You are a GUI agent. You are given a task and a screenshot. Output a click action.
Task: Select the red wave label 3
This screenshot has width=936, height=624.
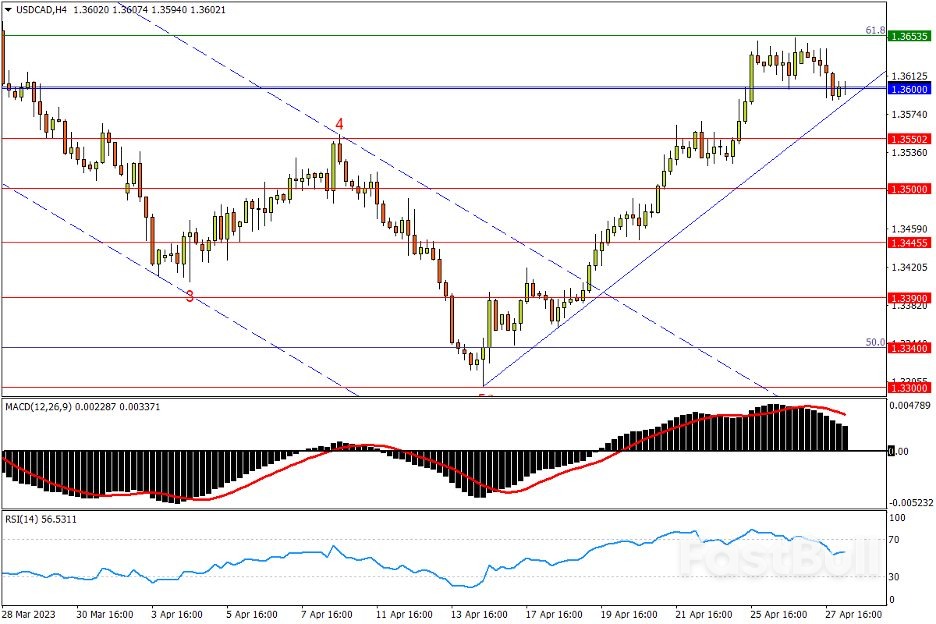(x=189, y=295)
